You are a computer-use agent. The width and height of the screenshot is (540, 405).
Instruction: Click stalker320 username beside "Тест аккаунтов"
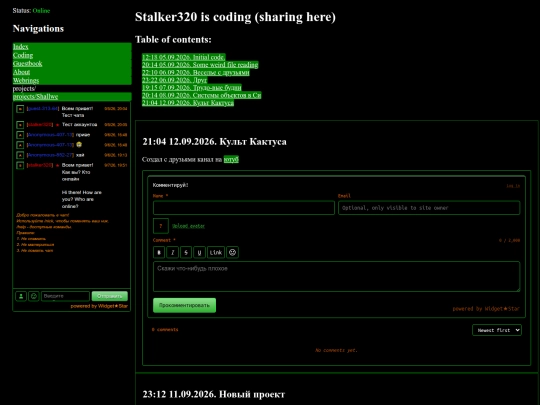[x=40, y=125]
